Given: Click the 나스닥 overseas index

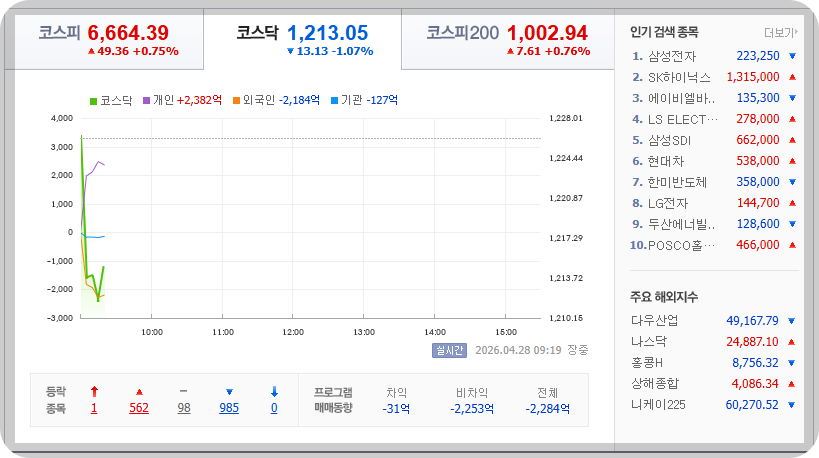Looking at the screenshot, I should pyautogui.click(x=649, y=342).
